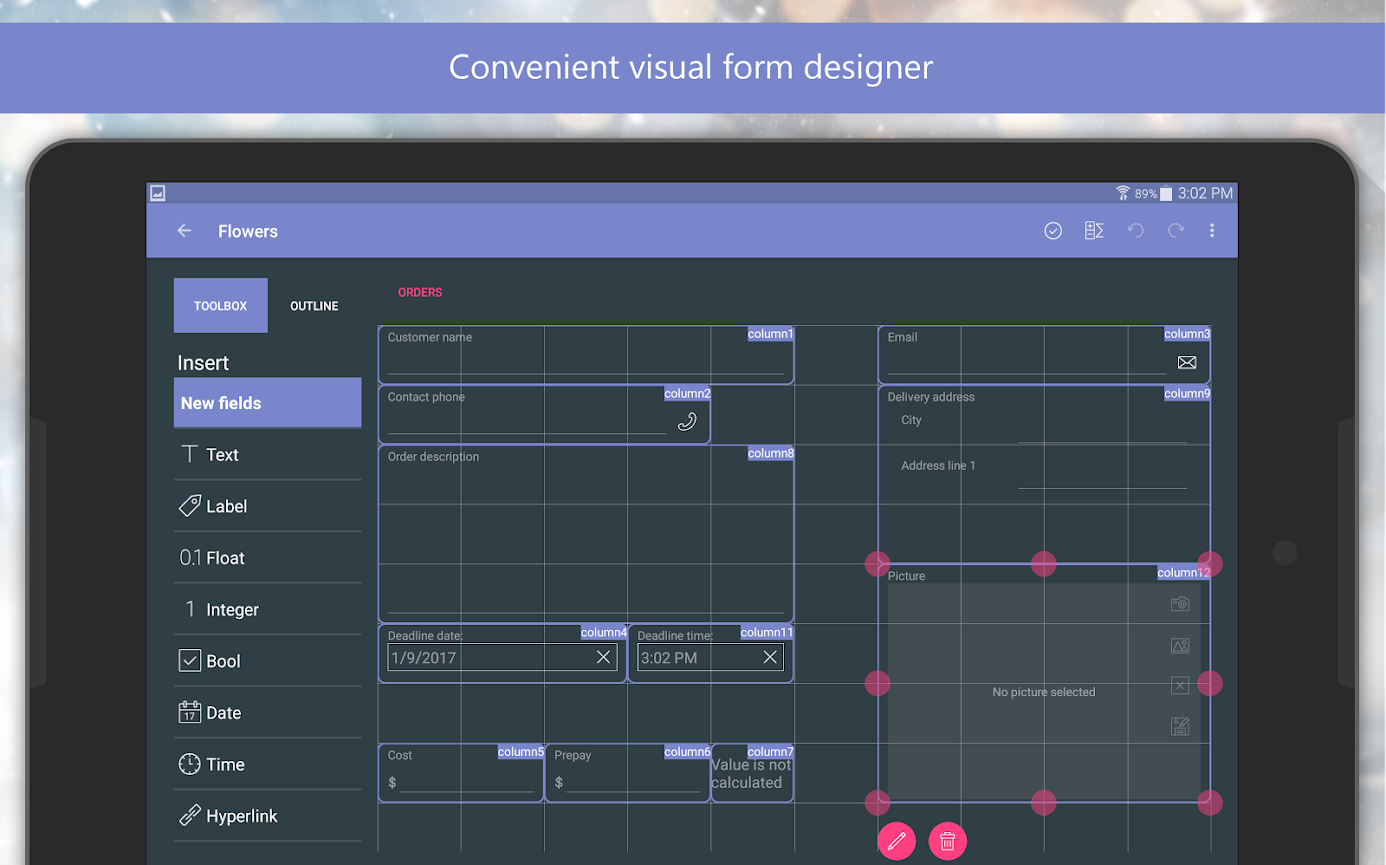Select the Orders page tab
1386x865 pixels.
click(x=419, y=292)
